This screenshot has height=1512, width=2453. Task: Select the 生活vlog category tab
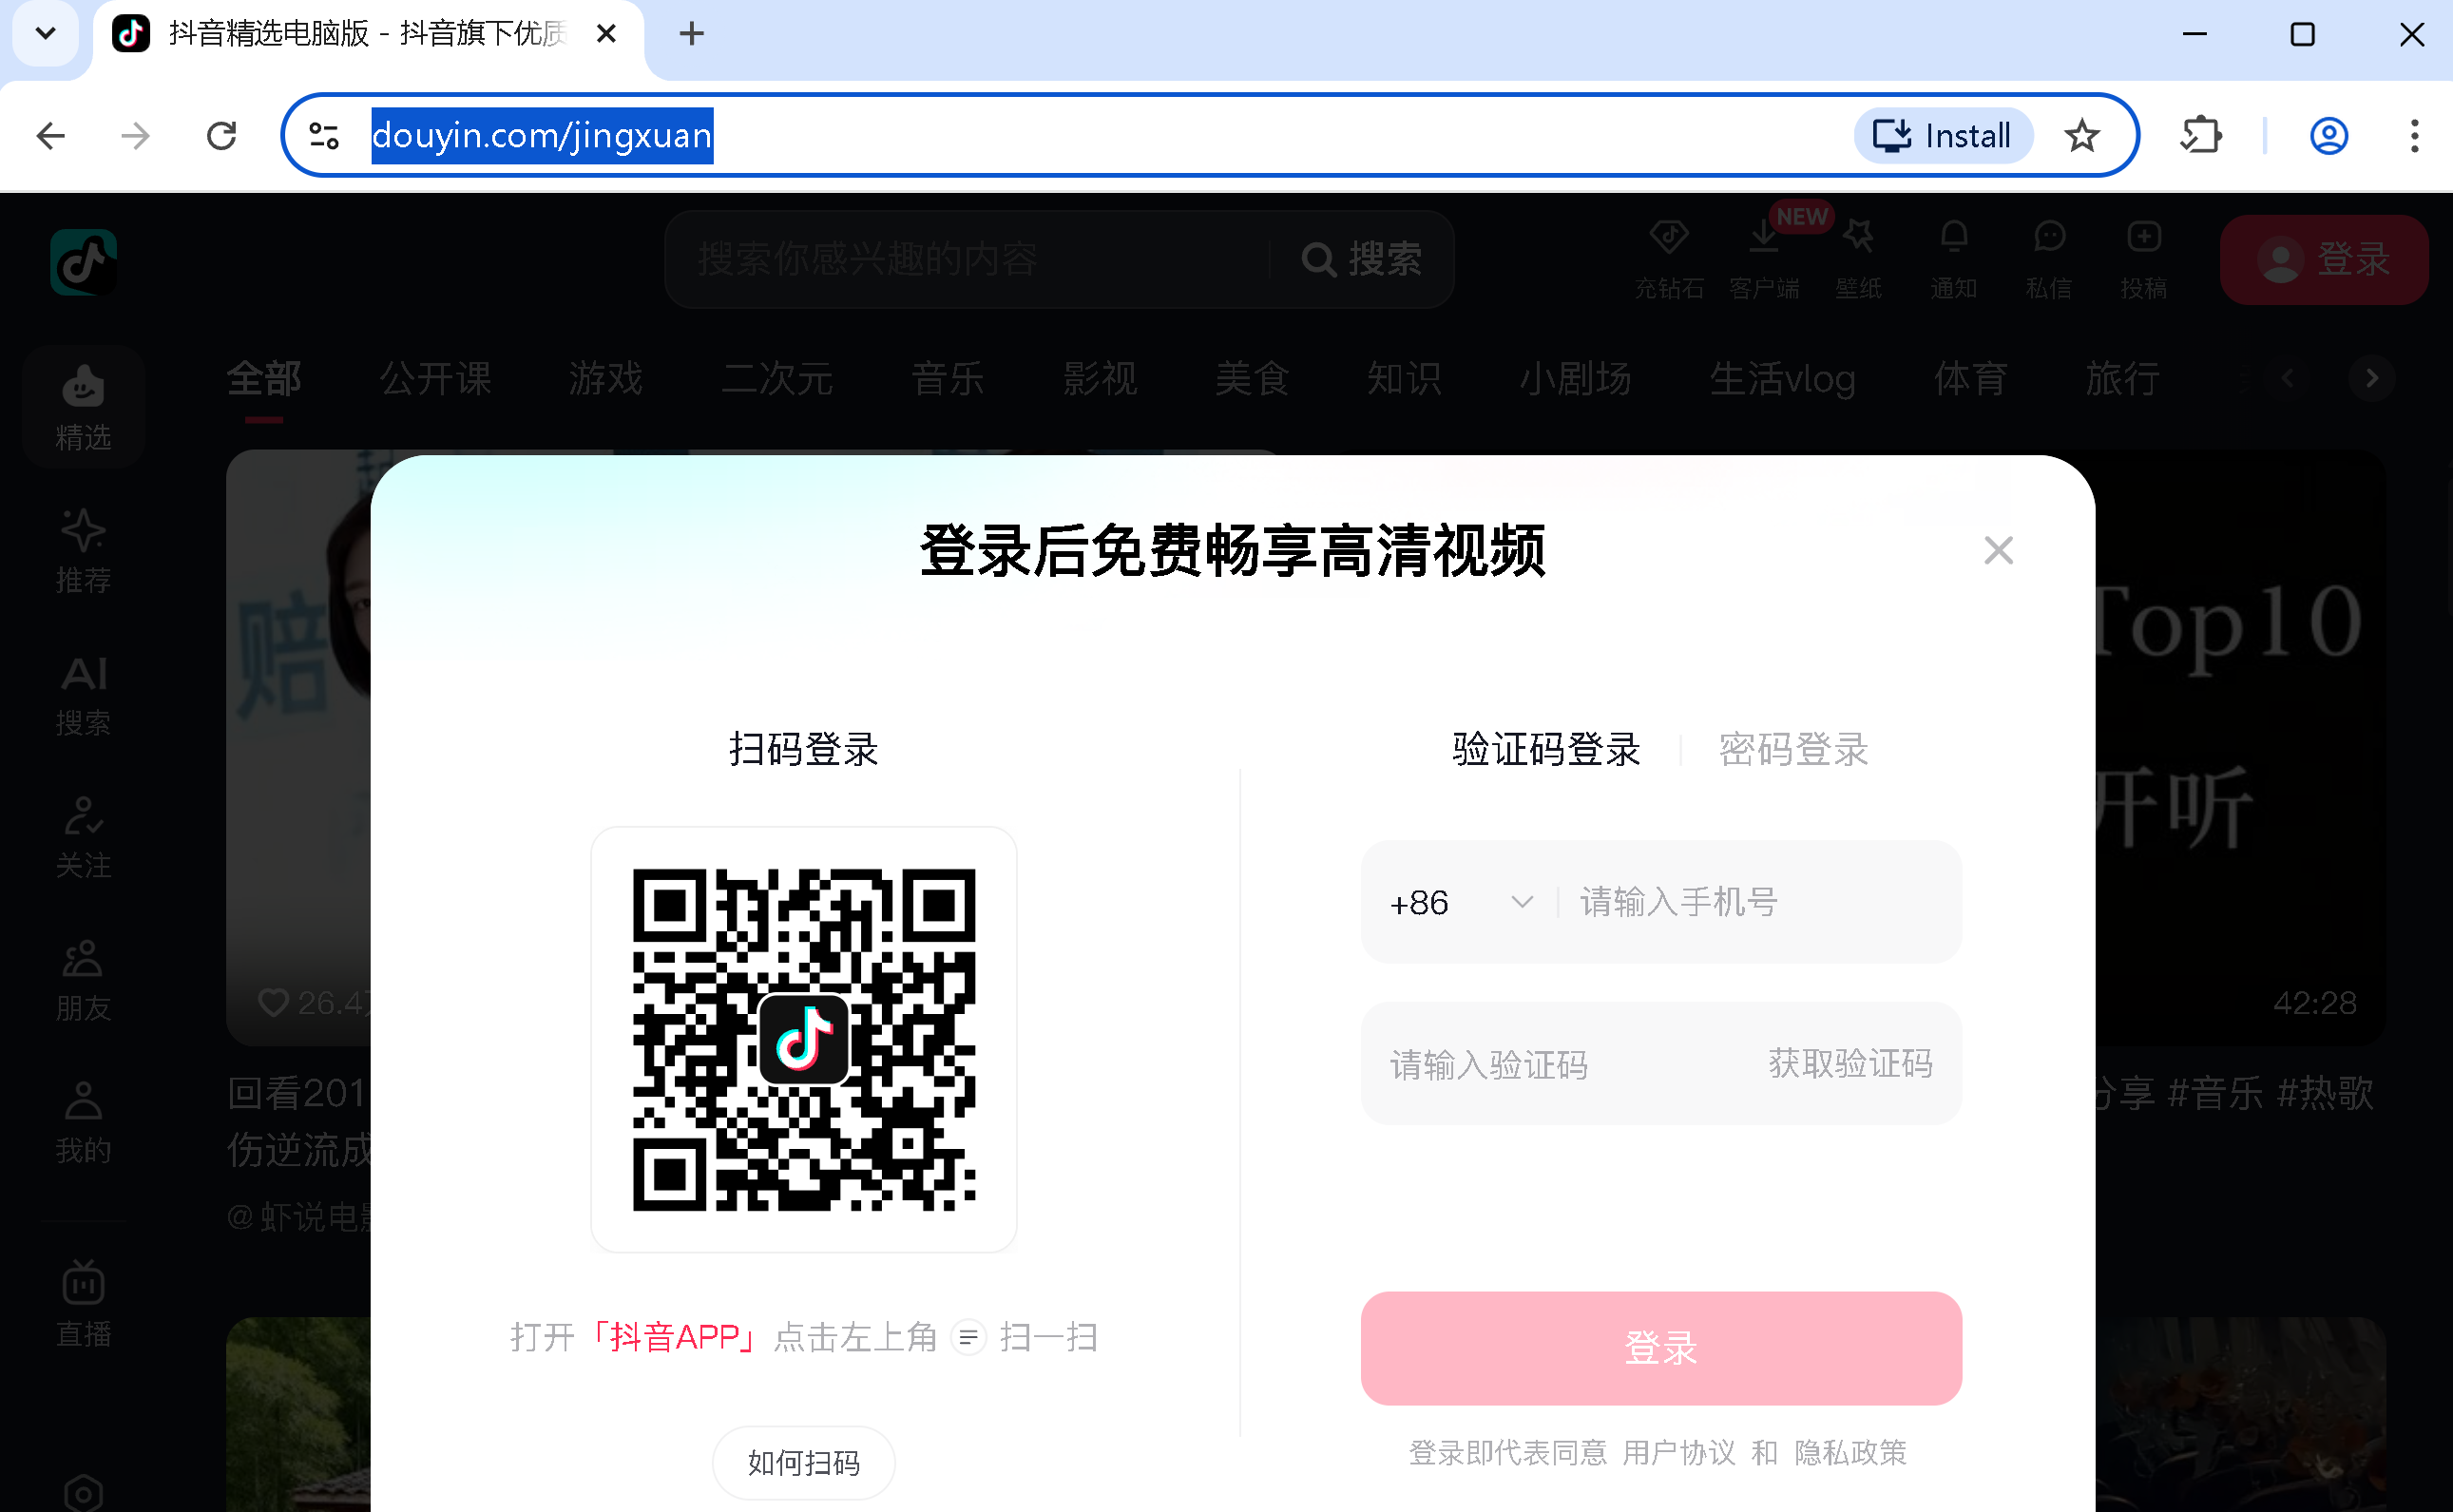click(x=1782, y=379)
